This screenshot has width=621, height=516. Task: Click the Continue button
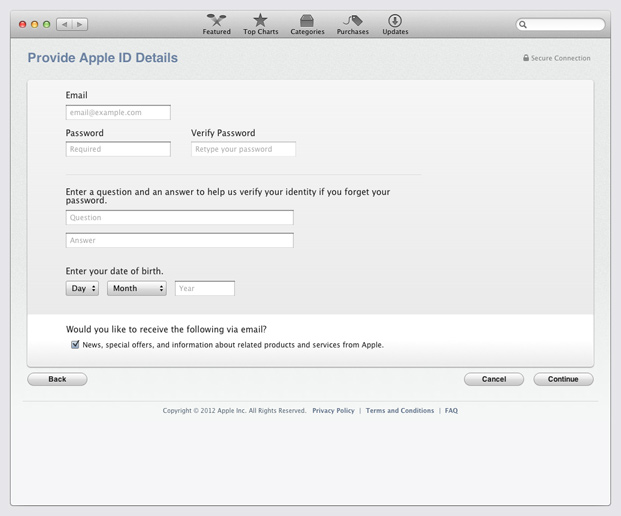tap(563, 379)
